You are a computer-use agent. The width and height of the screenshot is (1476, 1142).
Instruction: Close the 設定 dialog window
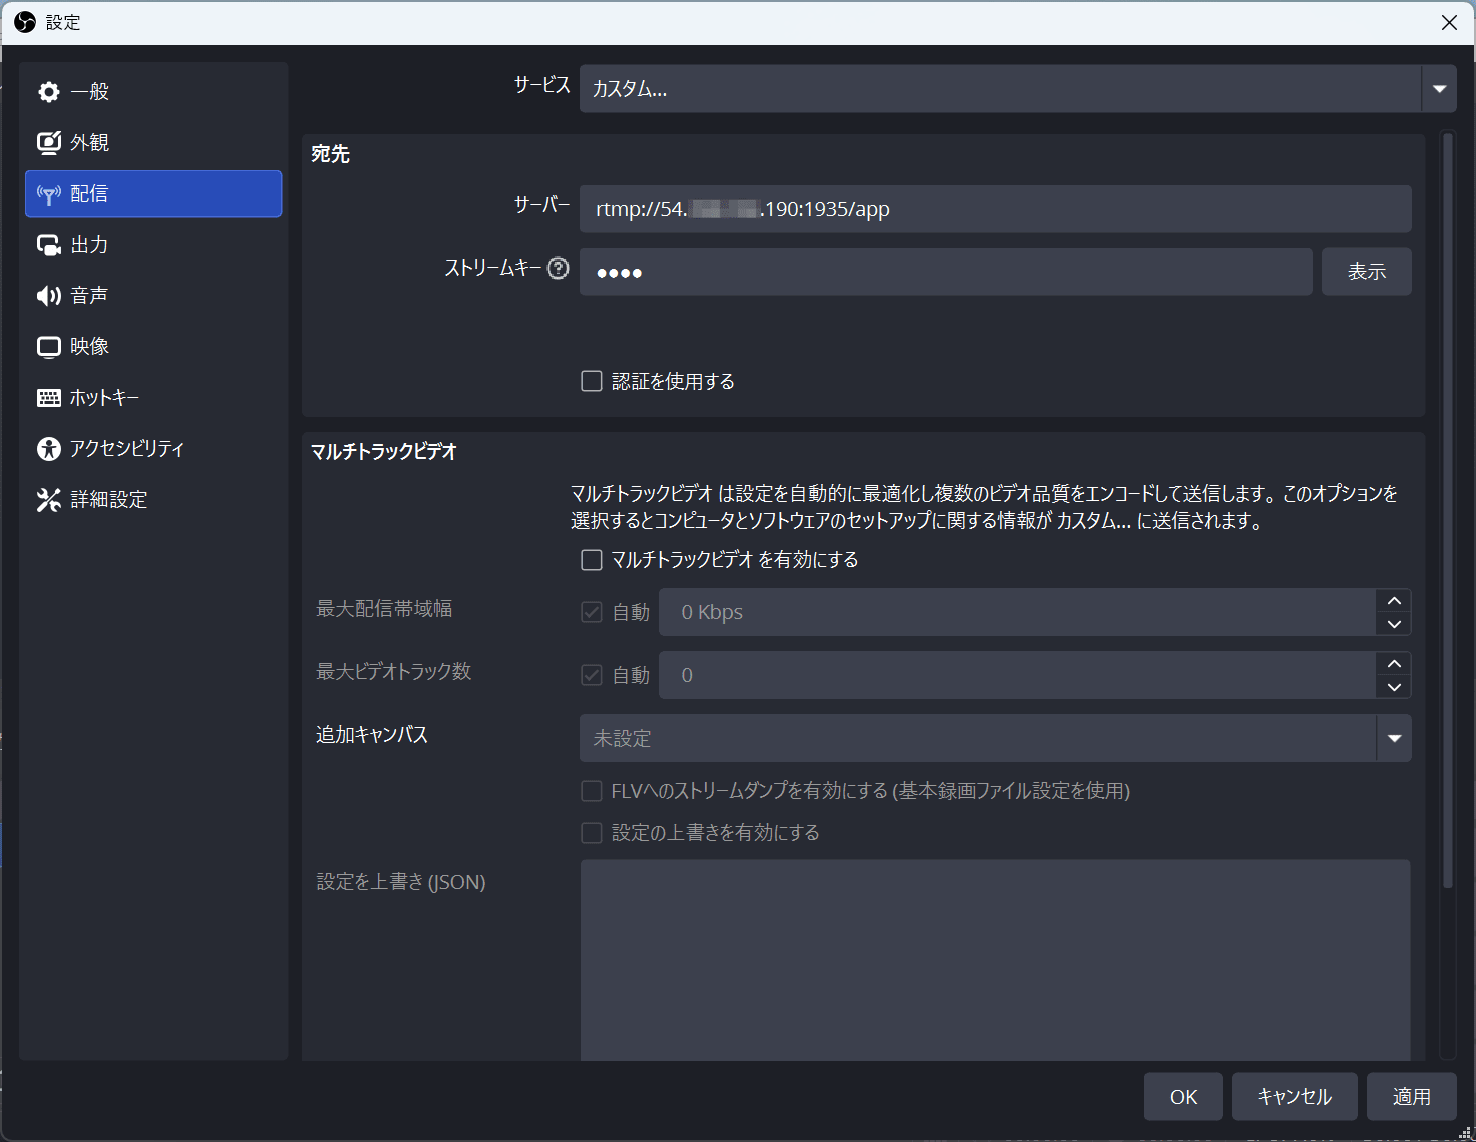coord(1449,22)
